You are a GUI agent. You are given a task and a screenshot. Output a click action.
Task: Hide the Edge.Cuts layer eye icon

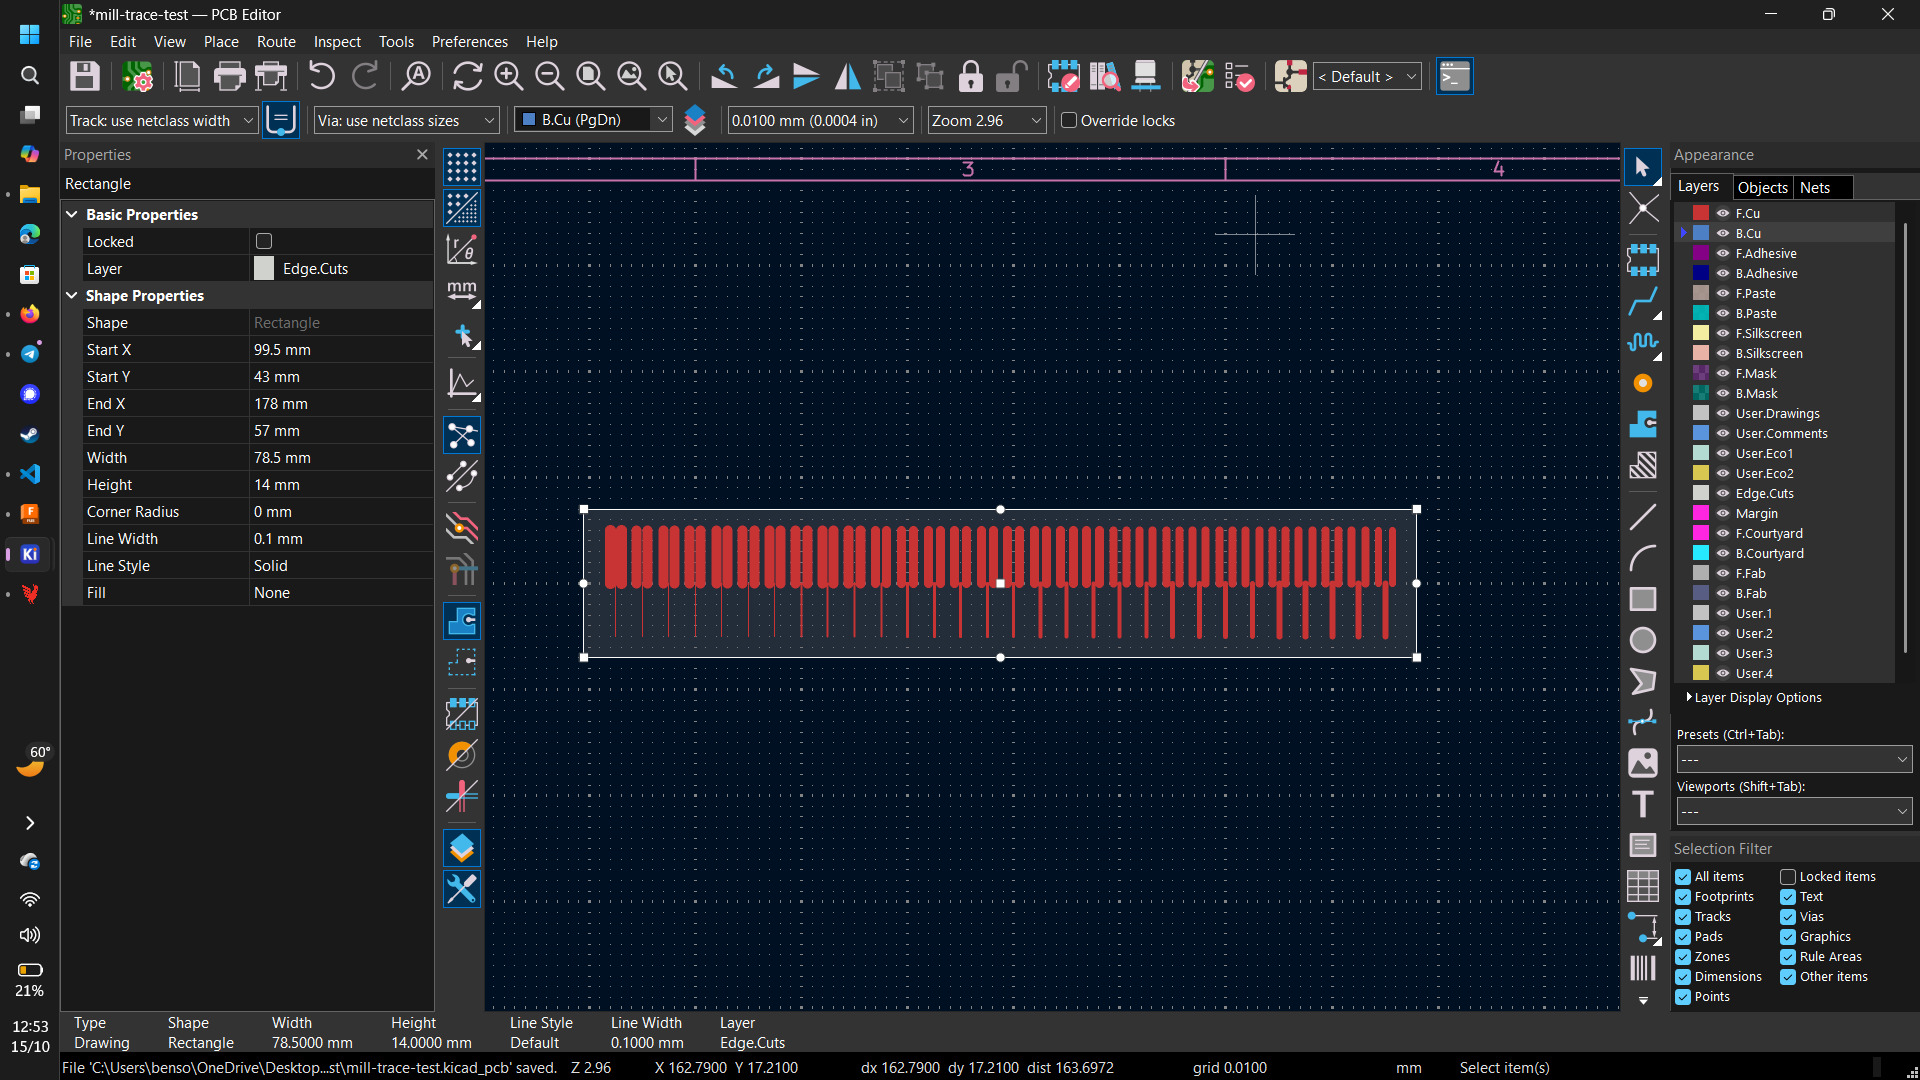tap(1723, 493)
